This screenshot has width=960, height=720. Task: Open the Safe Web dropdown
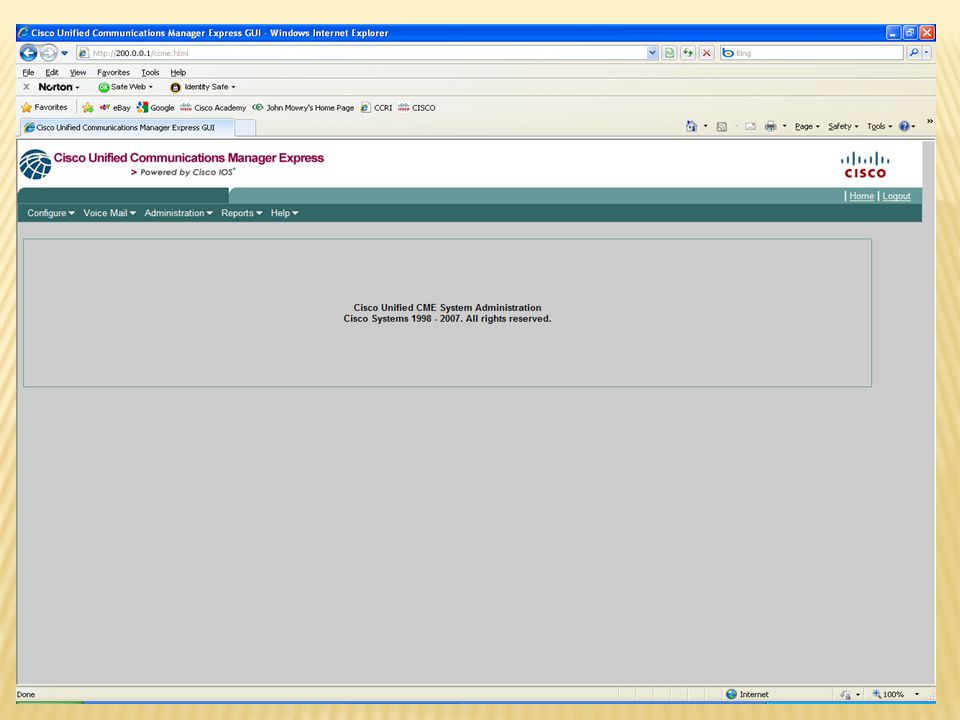126,87
